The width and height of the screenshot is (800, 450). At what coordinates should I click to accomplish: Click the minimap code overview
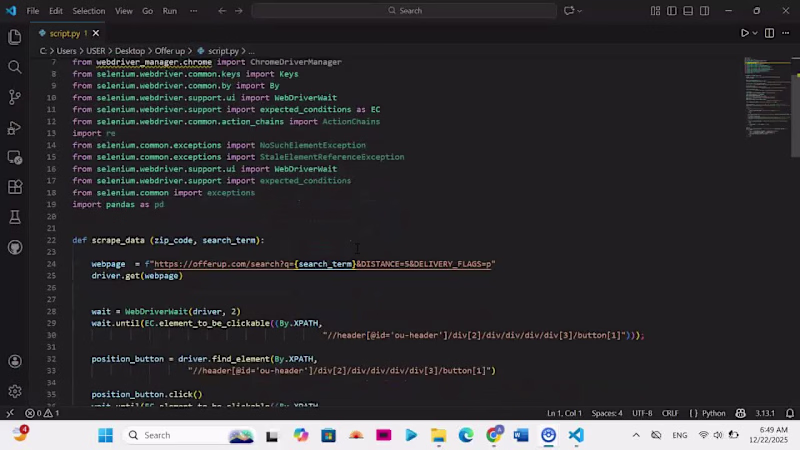765,97
